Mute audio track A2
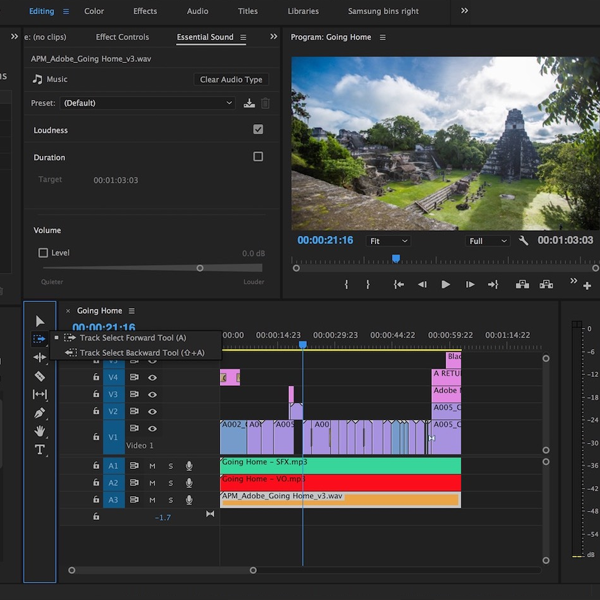 (x=152, y=483)
